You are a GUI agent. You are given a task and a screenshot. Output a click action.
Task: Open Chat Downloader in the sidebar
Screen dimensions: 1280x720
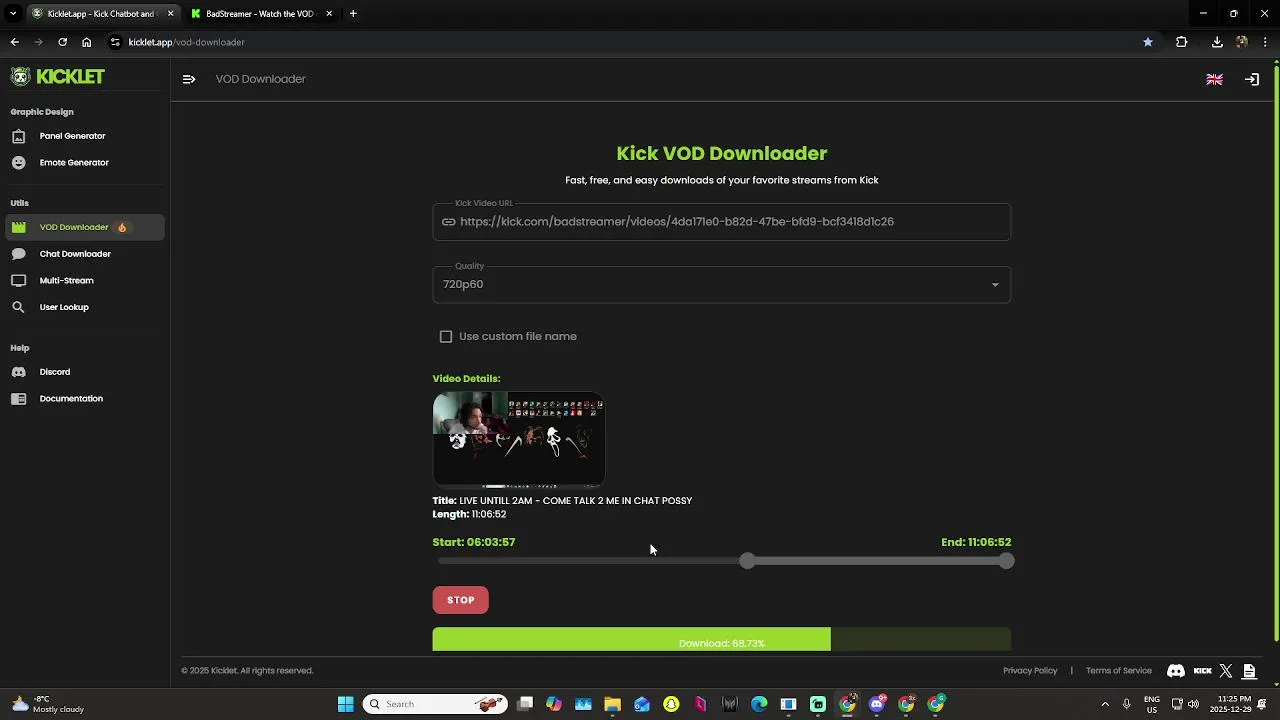[84, 254]
